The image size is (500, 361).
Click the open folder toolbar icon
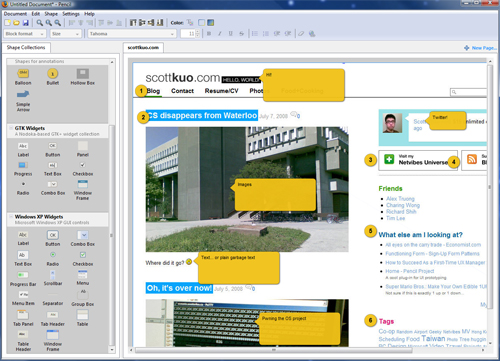(16, 23)
